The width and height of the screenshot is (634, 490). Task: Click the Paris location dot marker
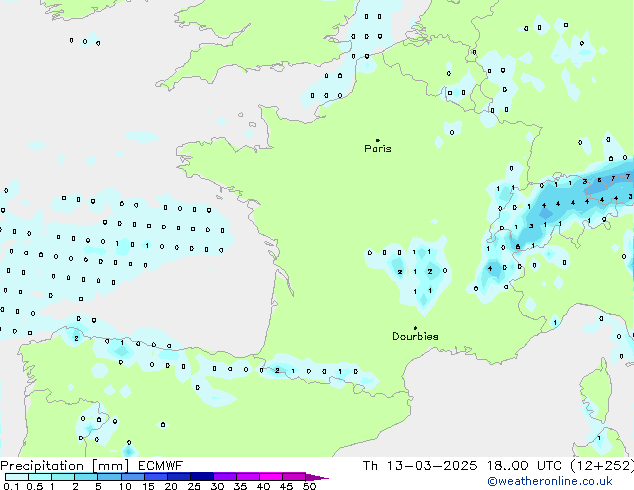tap(378, 140)
